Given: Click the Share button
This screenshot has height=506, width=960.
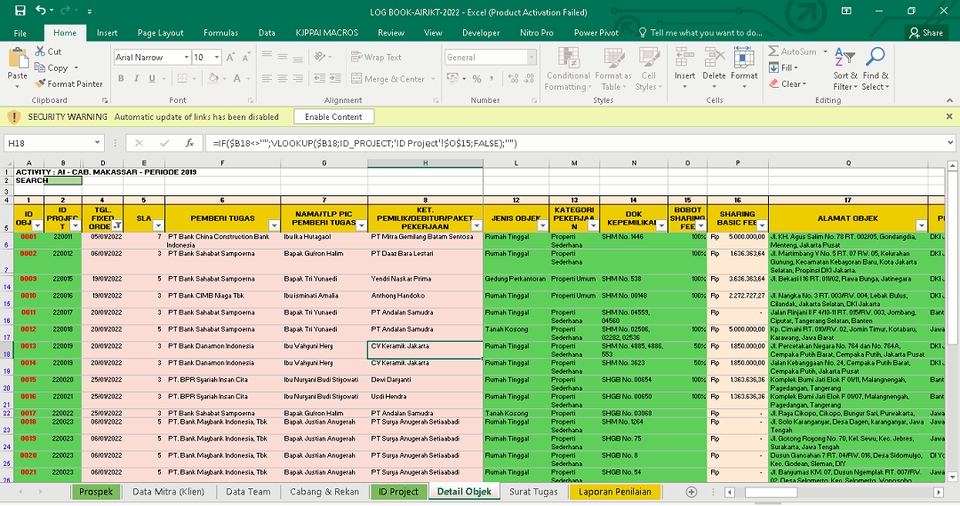Looking at the screenshot, I should [926, 32].
